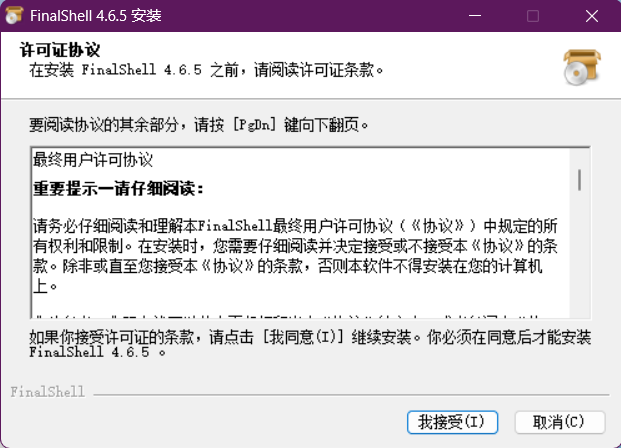Screen dimensions: 621x448
Task: Click the disabled maximize button
Action: [x=532, y=16]
